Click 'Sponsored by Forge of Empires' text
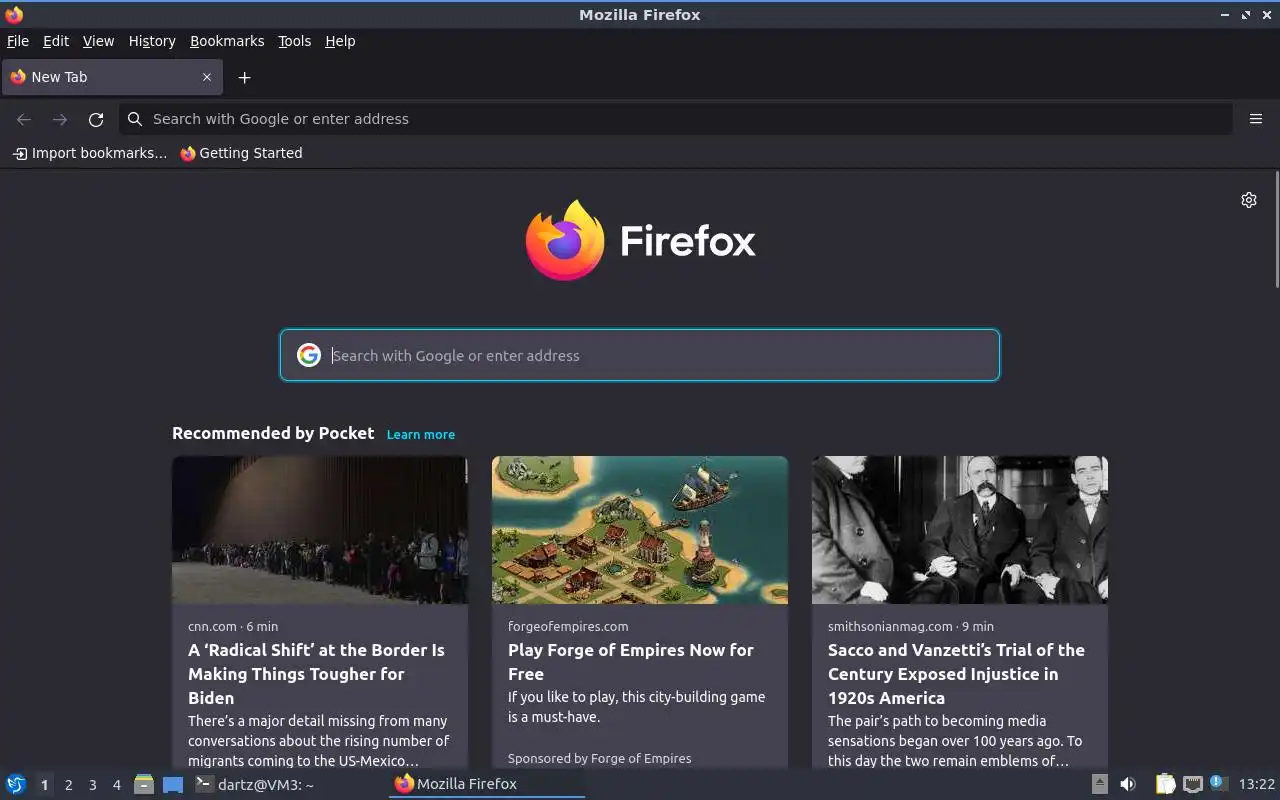Image resolution: width=1280 pixels, height=800 pixels. pyautogui.click(x=599, y=758)
